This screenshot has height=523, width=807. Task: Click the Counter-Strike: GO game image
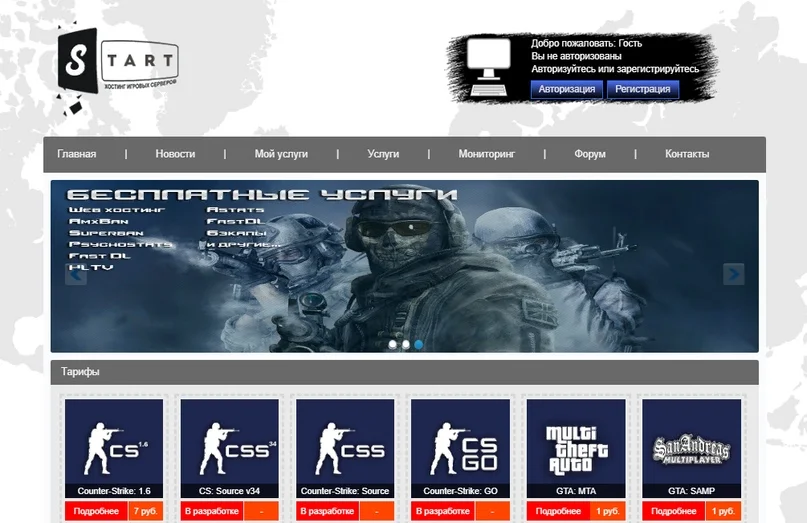460,442
